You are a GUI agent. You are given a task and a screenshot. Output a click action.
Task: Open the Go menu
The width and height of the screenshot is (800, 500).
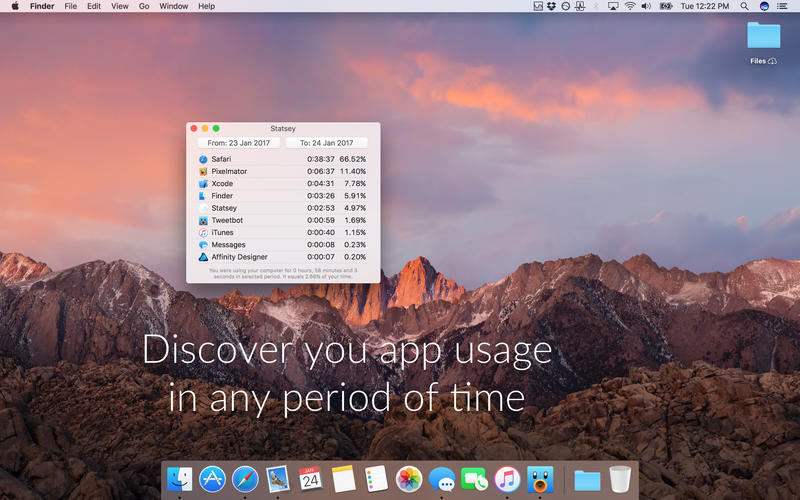[x=144, y=6]
